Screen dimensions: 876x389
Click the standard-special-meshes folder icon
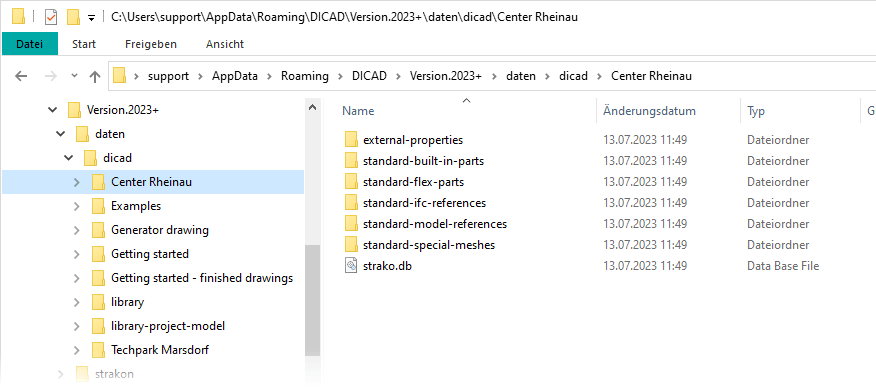tap(351, 245)
